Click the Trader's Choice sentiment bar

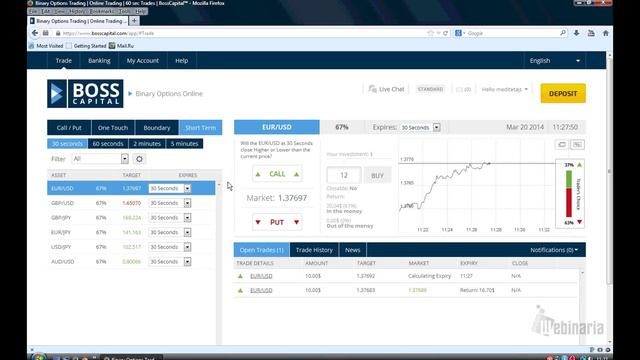(x=569, y=194)
